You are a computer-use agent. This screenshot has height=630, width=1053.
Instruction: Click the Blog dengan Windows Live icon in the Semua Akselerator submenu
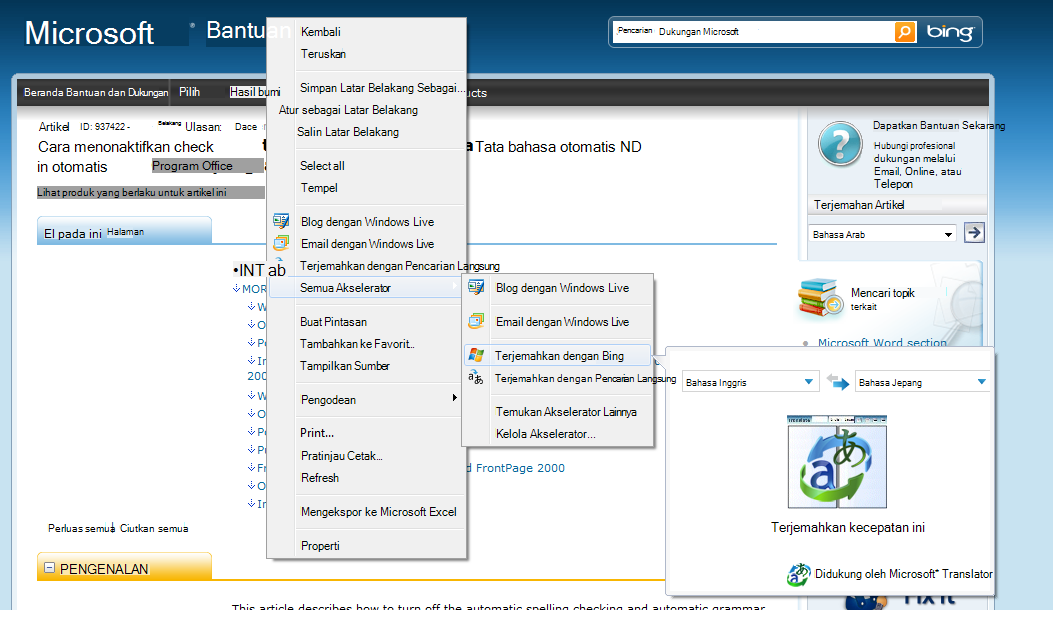pyautogui.click(x=476, y=288)
